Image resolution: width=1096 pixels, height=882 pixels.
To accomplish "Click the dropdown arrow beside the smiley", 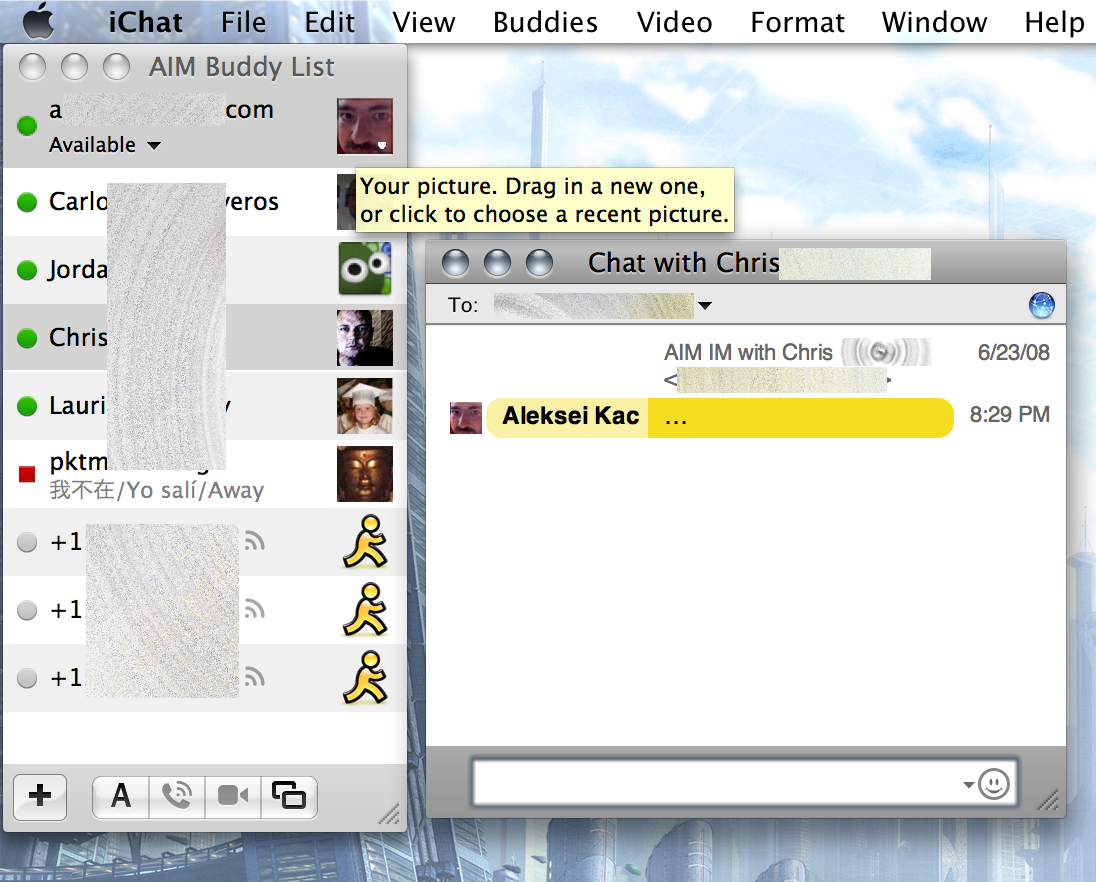I will [968, 784].
